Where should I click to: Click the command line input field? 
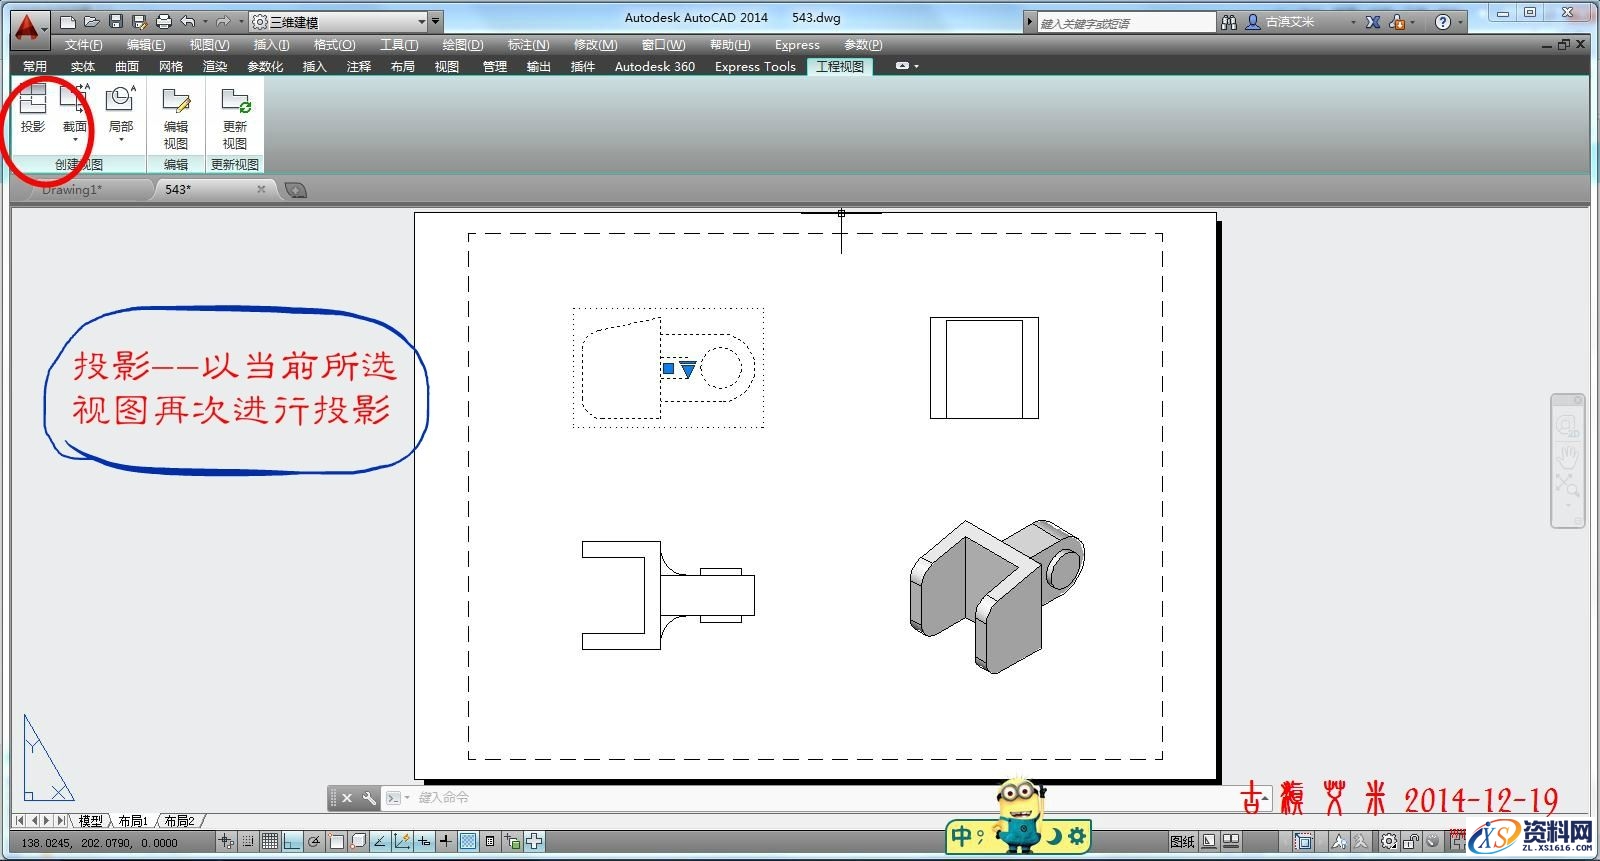pyautogui.click(x=800, y=798)
